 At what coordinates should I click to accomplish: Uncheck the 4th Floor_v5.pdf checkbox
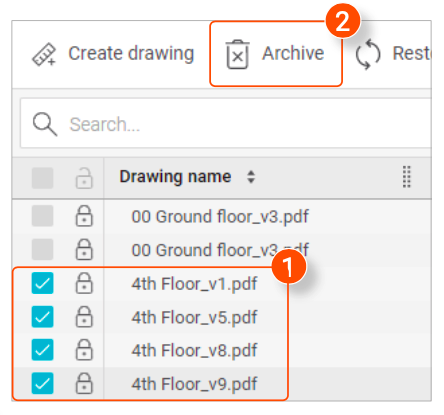[42, 316]
